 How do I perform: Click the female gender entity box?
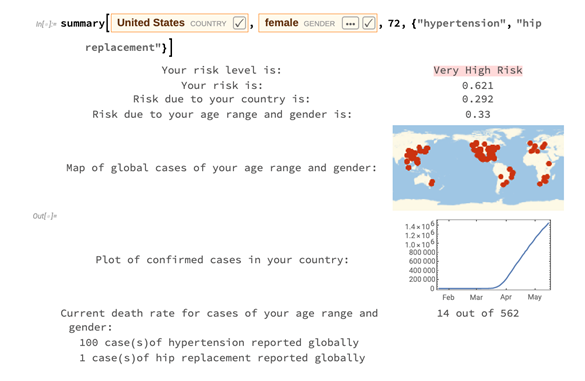point(318,23)
